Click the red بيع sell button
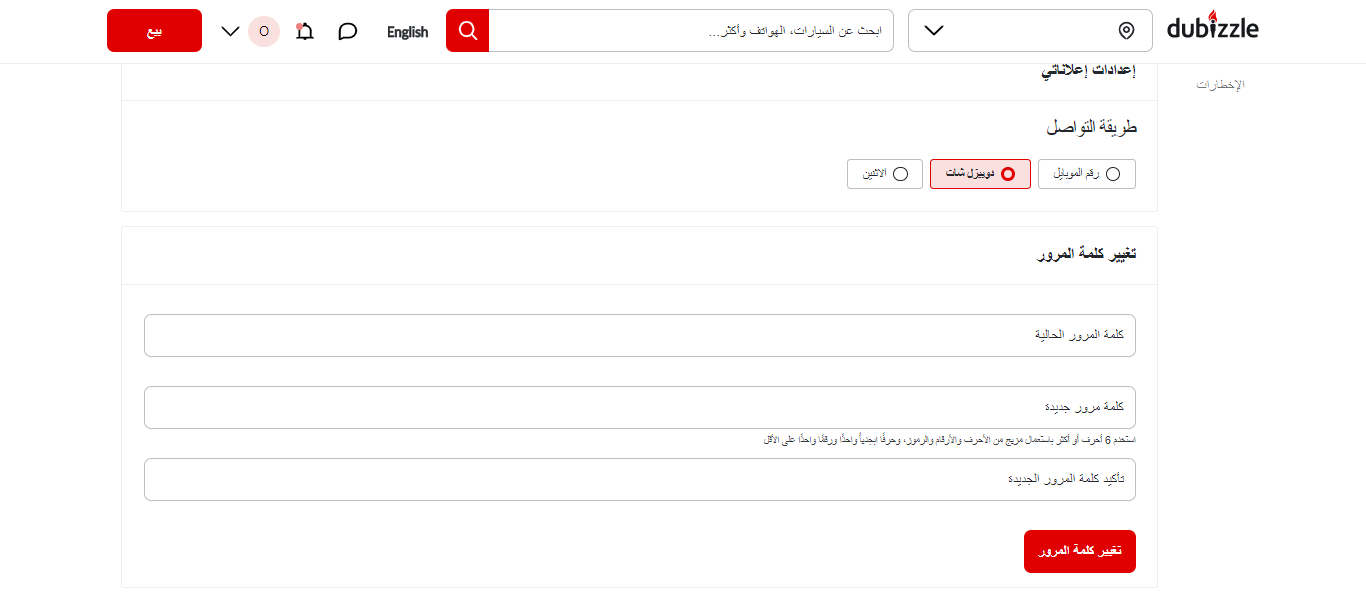1366x600 pixels. coord(154,30)
